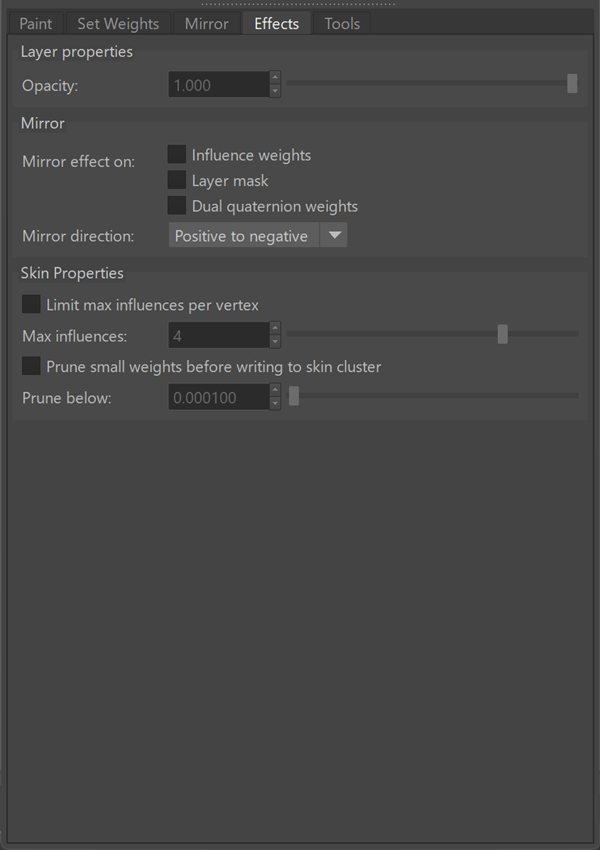Increase Opacity with the up stepper arrow
This screenshot has height=850, width=600.
(275, 78)
